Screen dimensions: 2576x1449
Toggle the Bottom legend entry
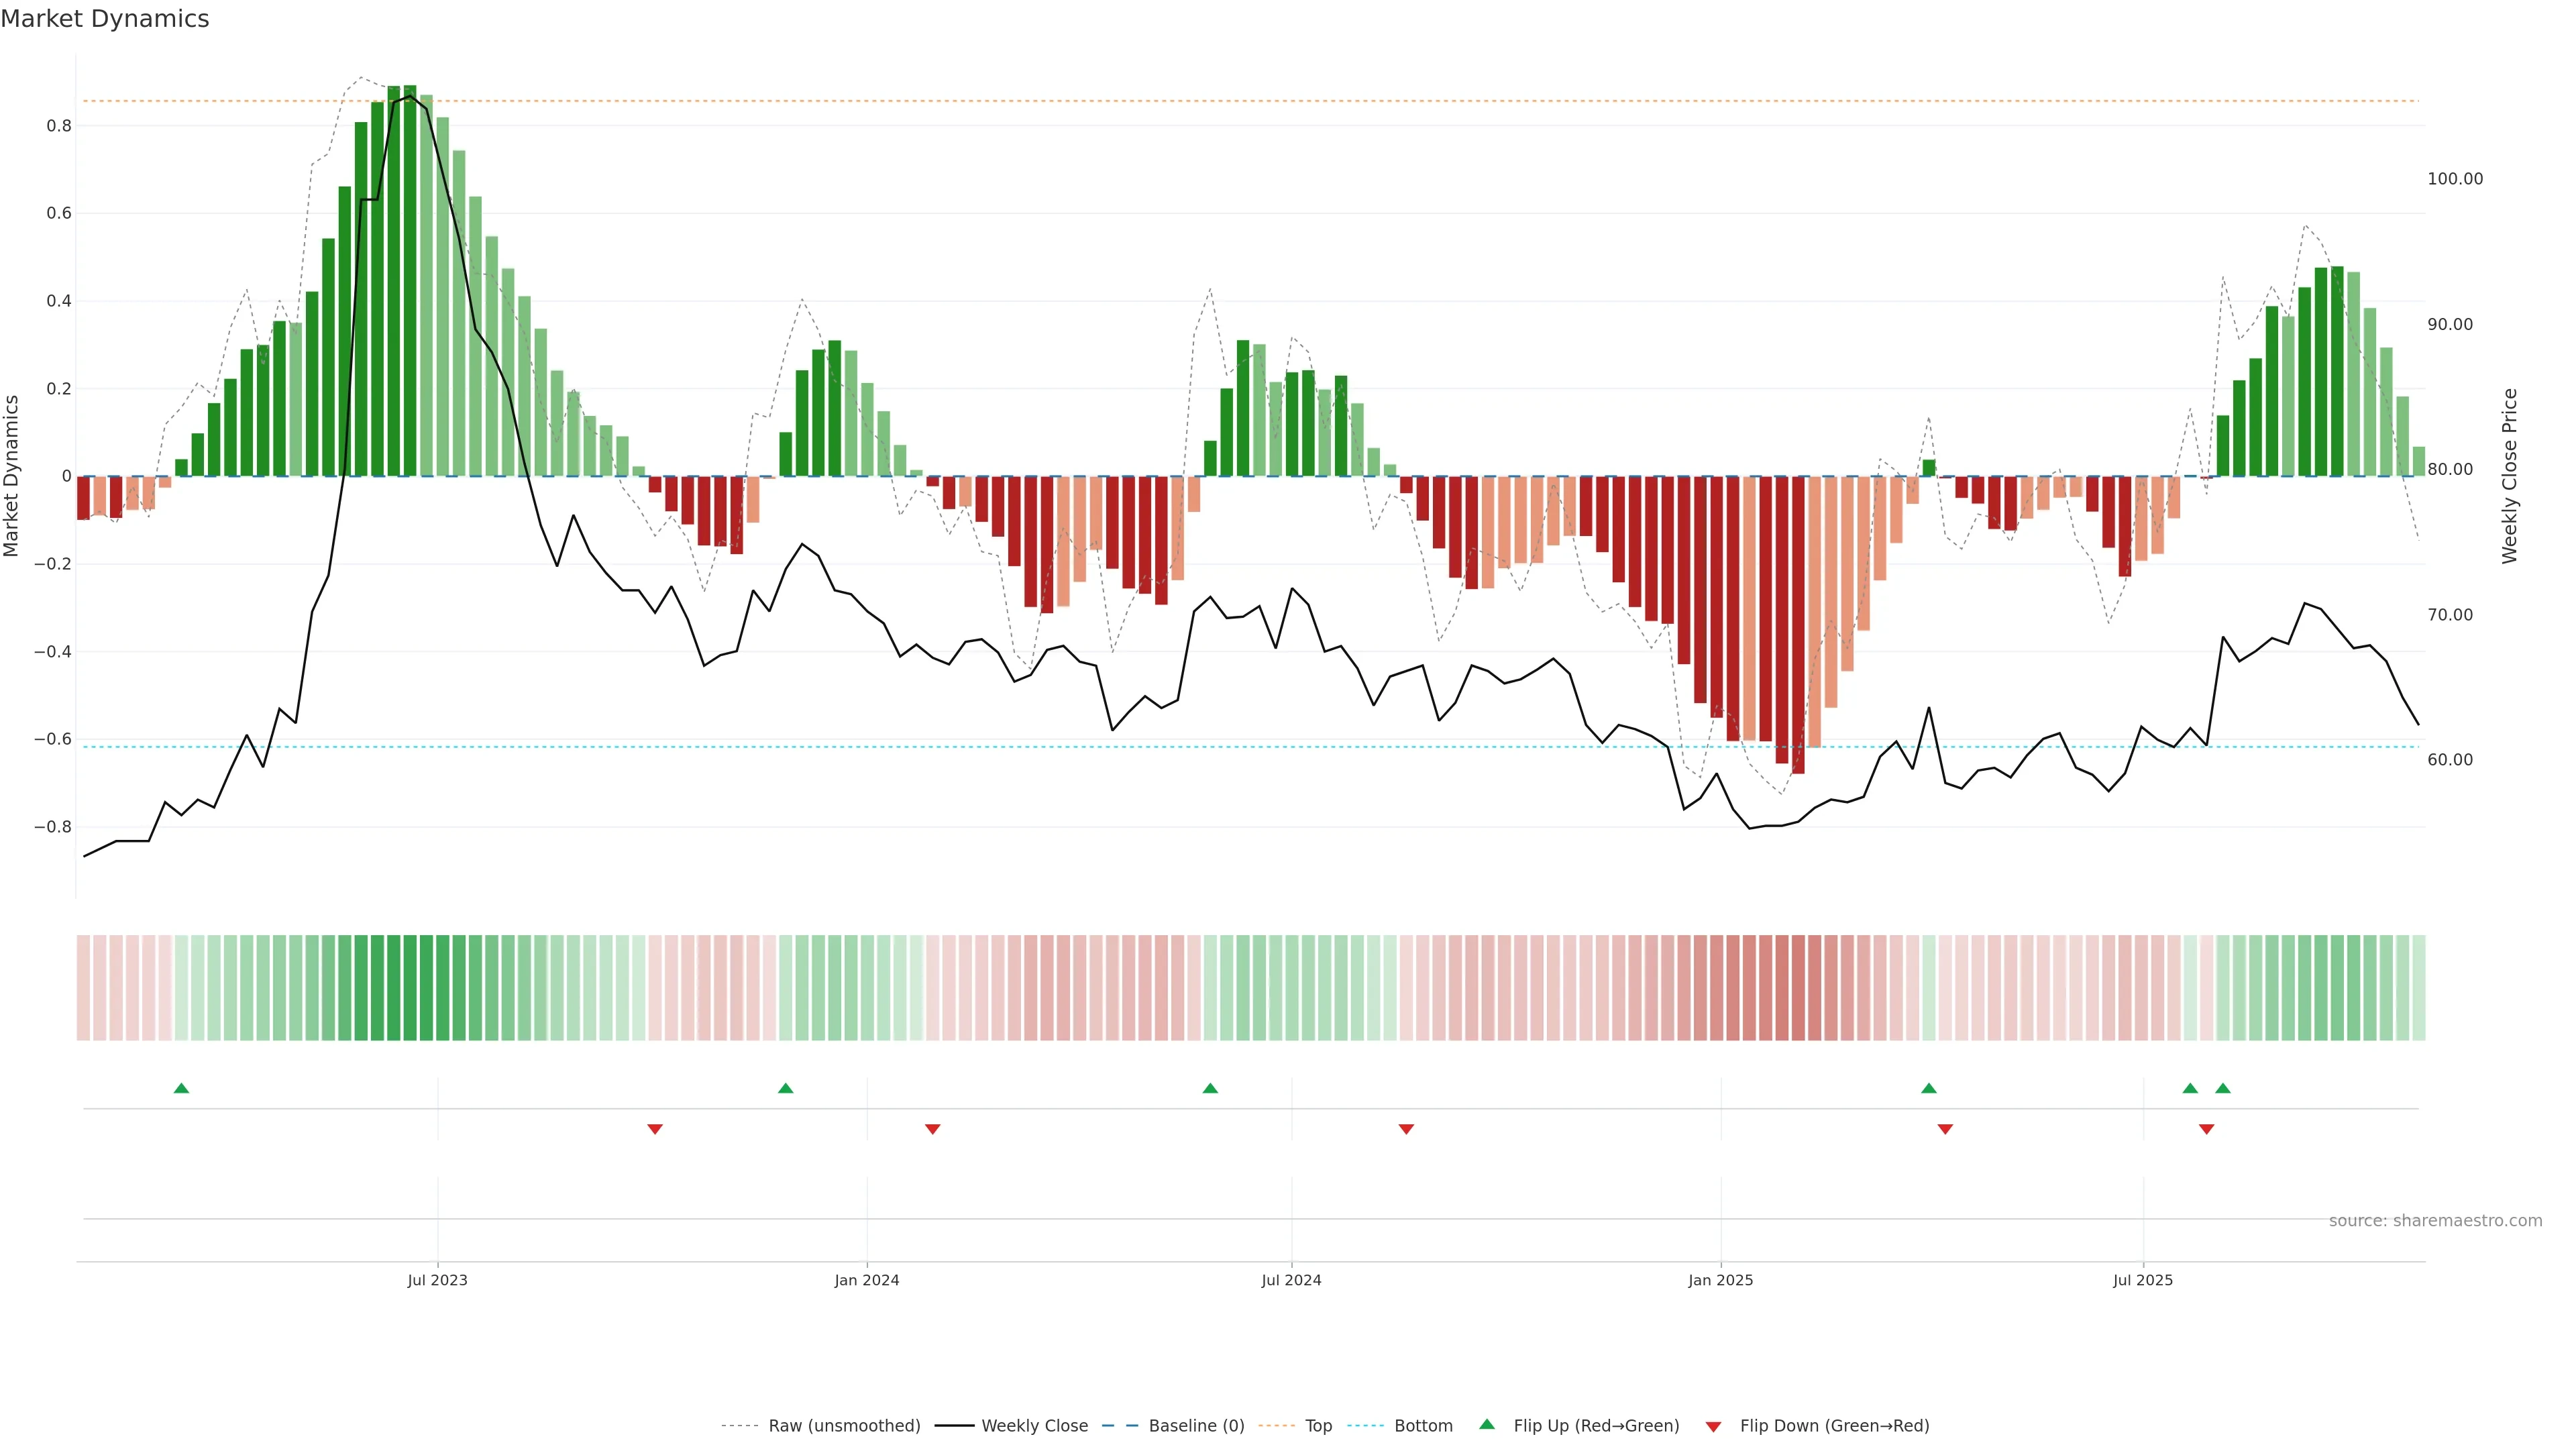(x=1423, y=1426)
